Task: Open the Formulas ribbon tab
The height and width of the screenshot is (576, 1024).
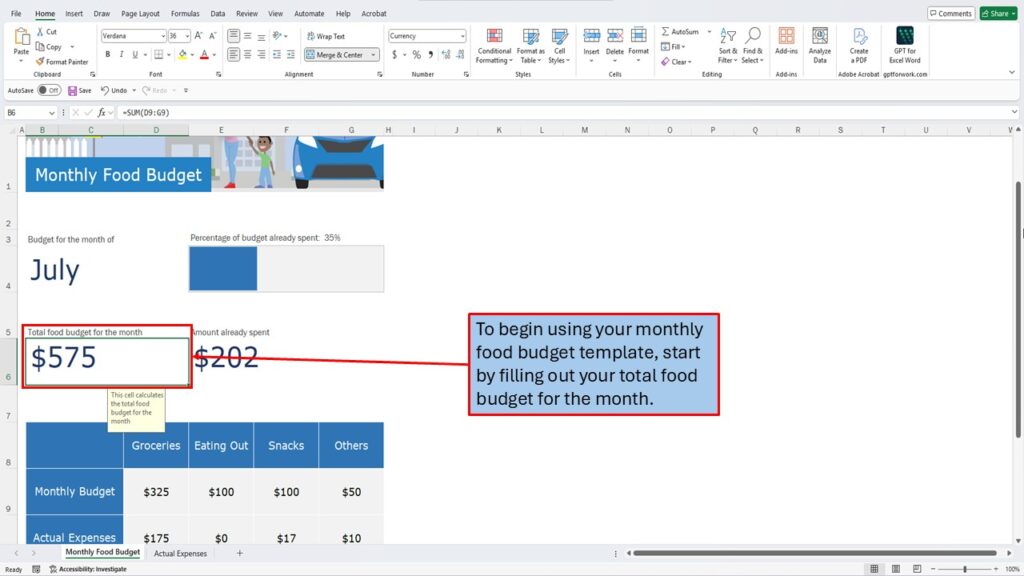Action: tap(184, 14)
